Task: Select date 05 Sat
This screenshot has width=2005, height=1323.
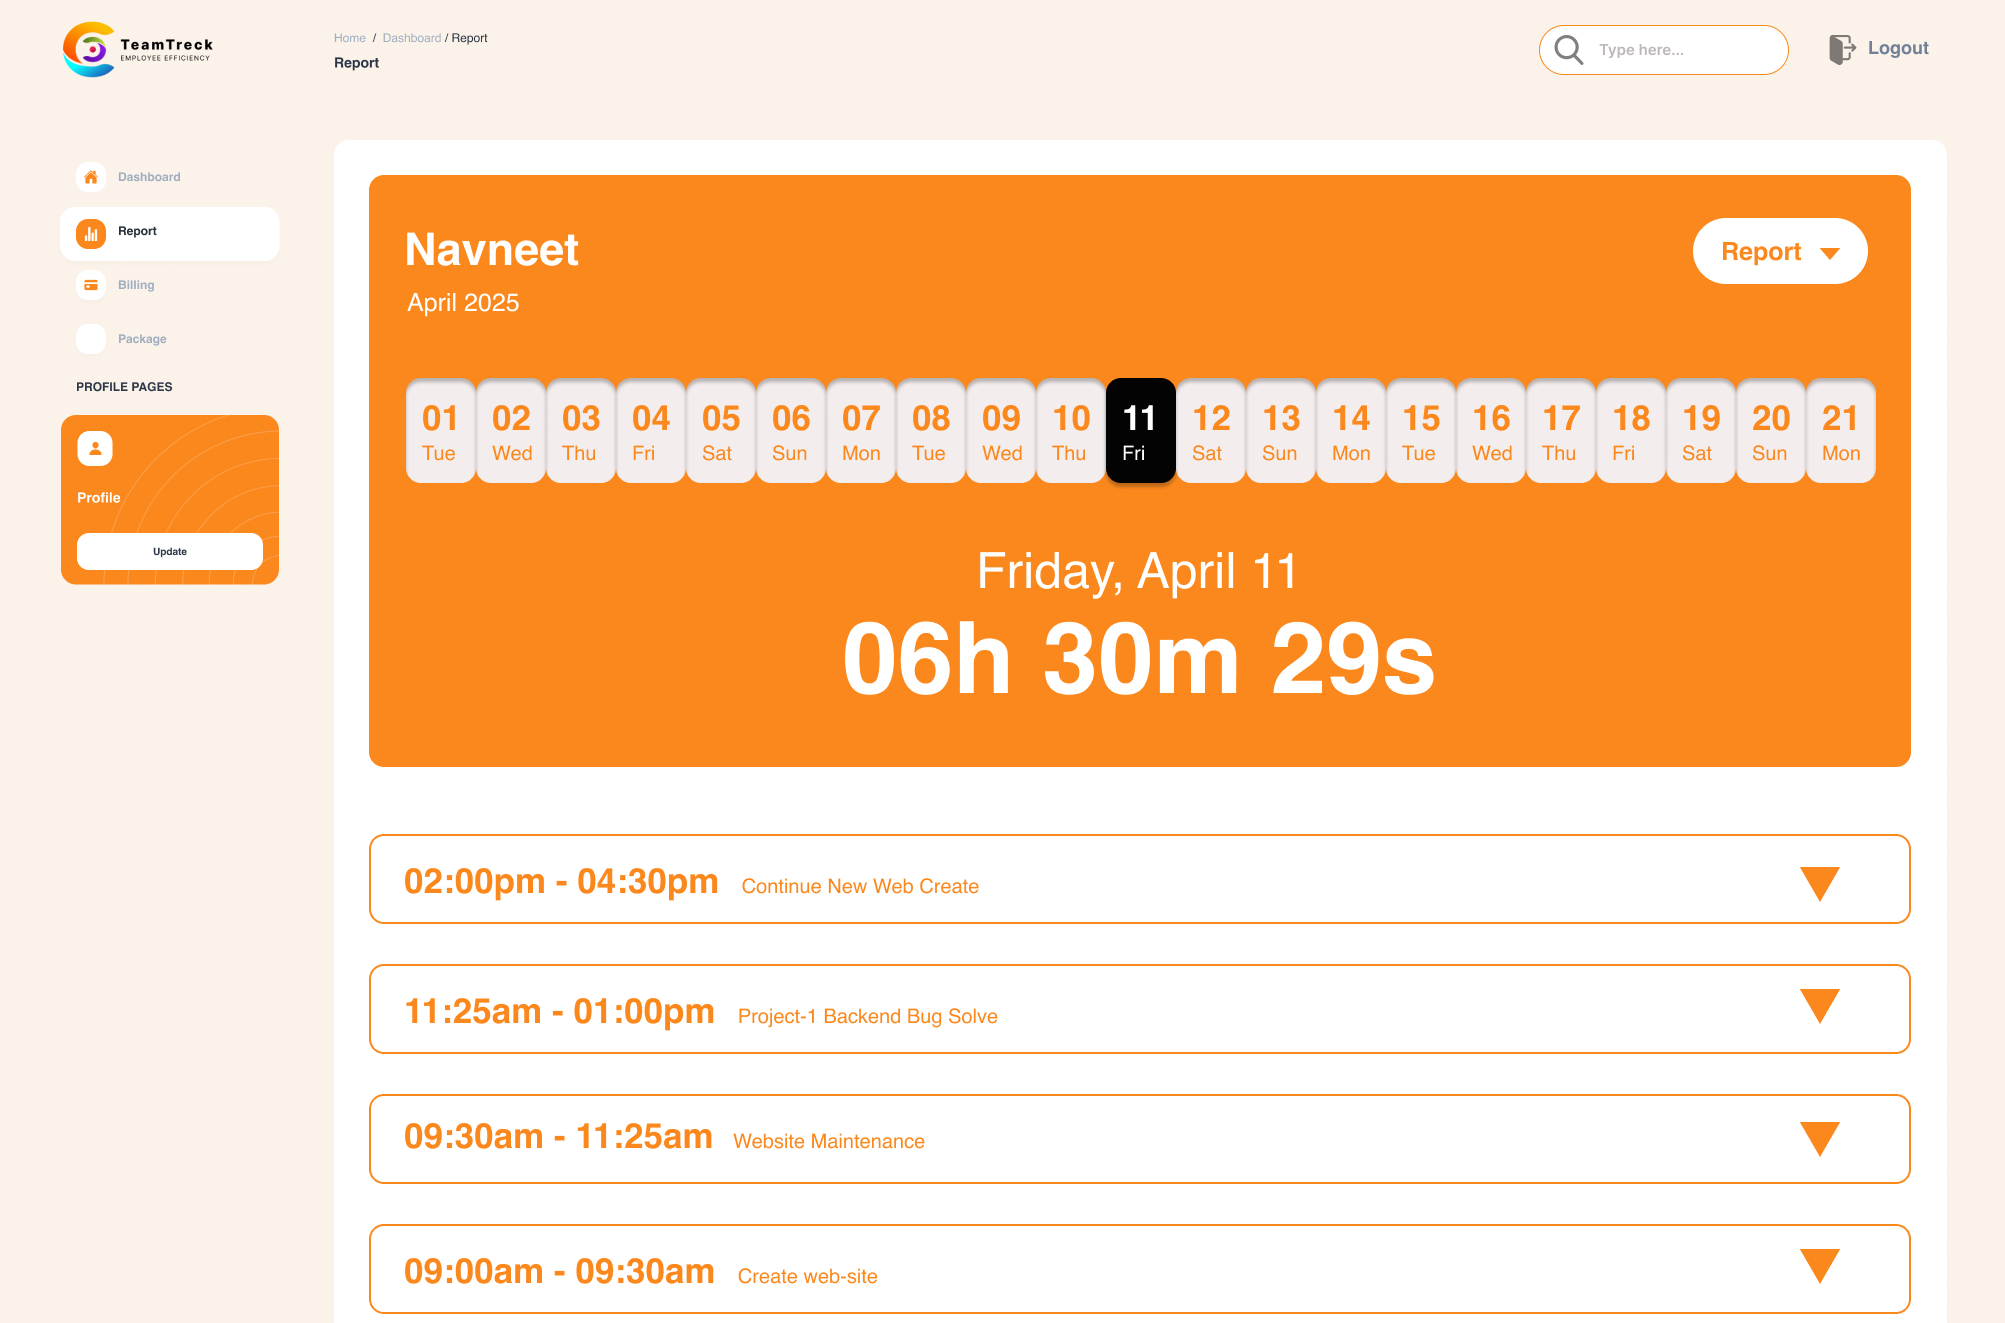Action: point(721,431)
